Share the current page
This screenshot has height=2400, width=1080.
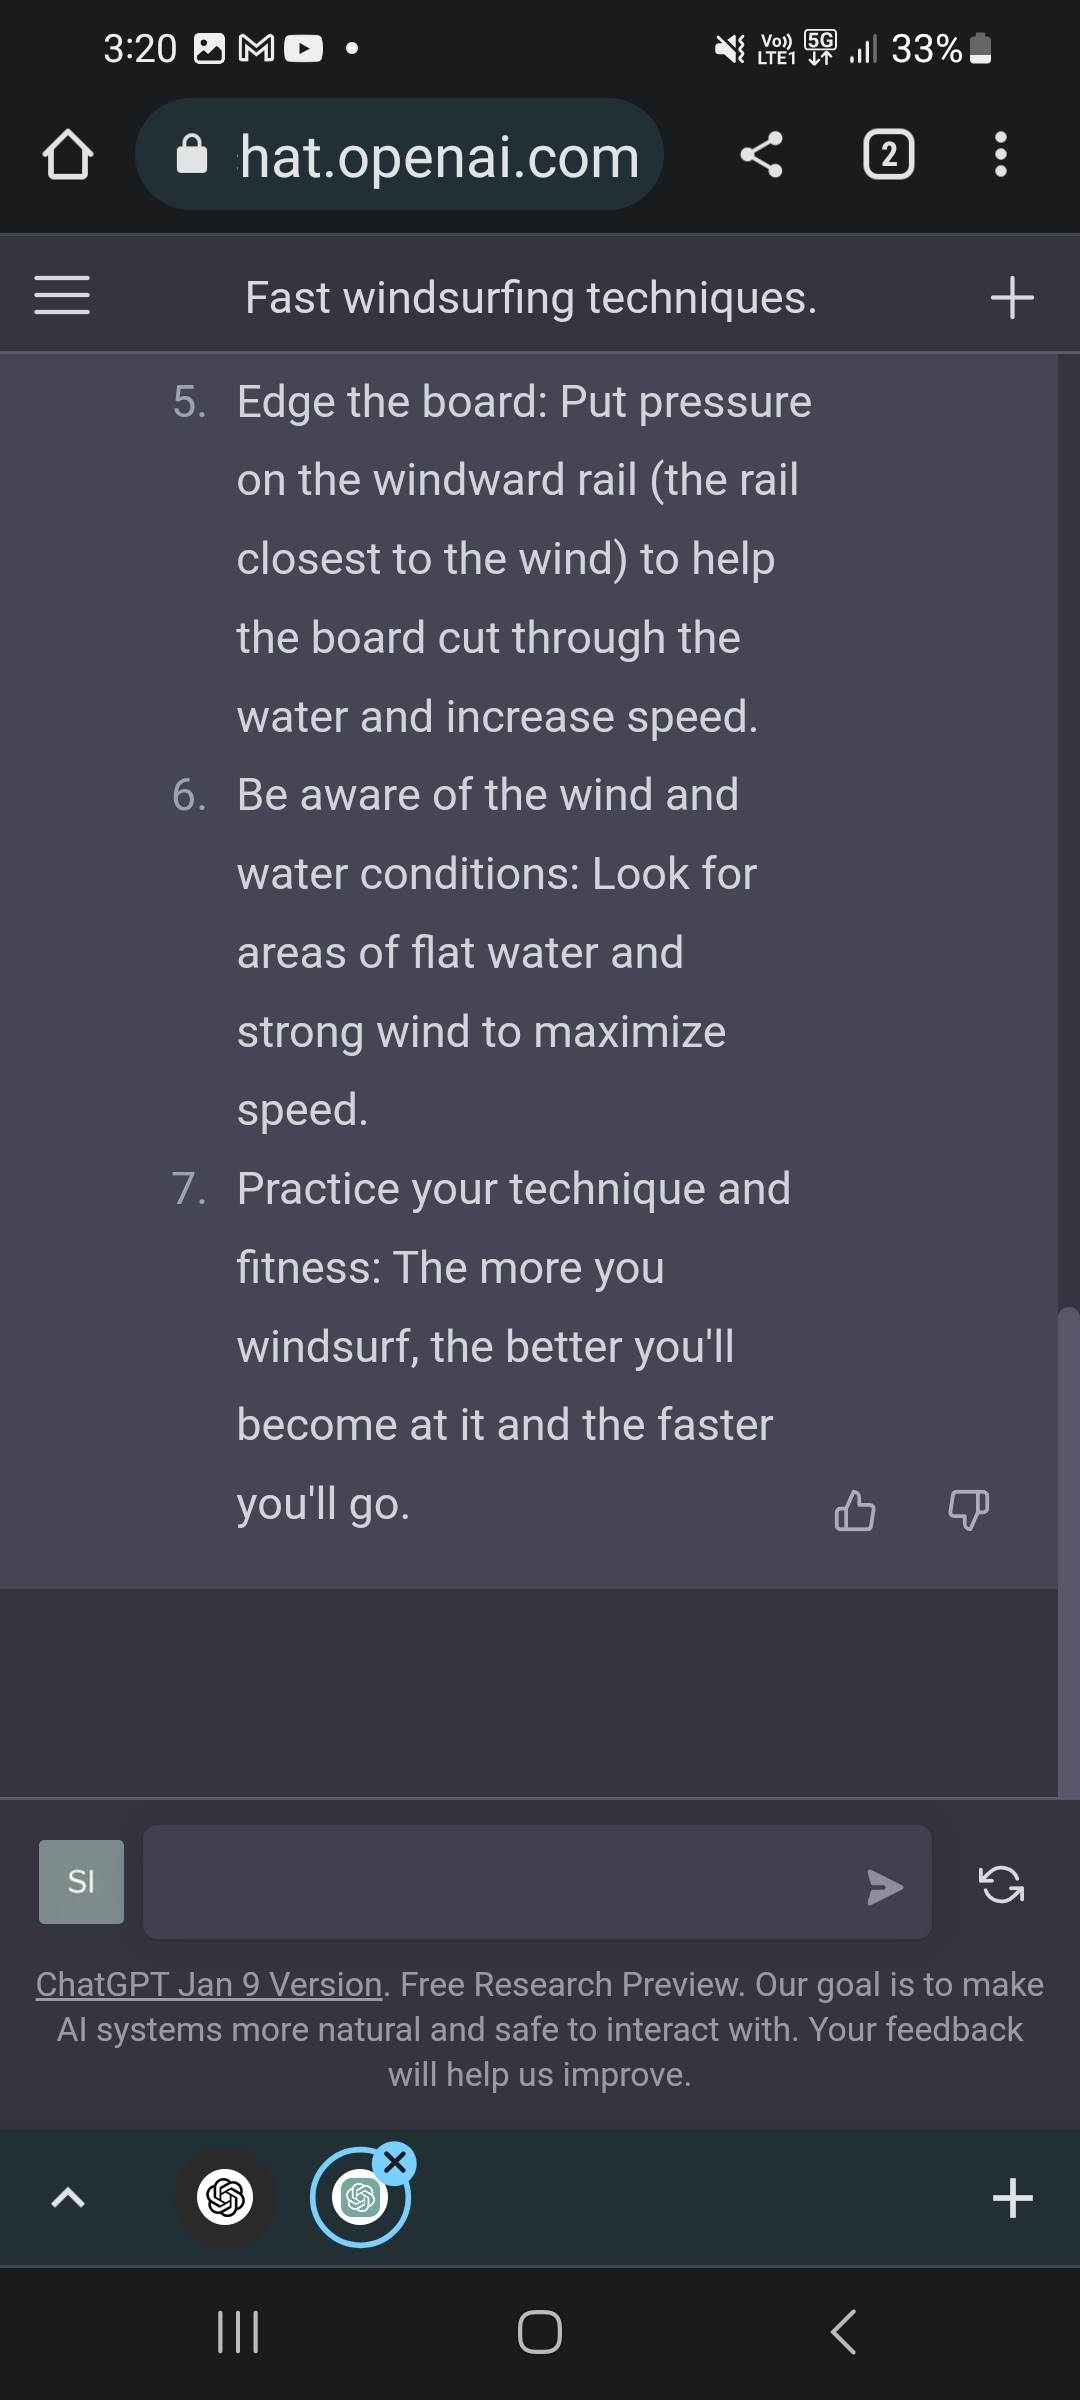click(x=762, y=155)
